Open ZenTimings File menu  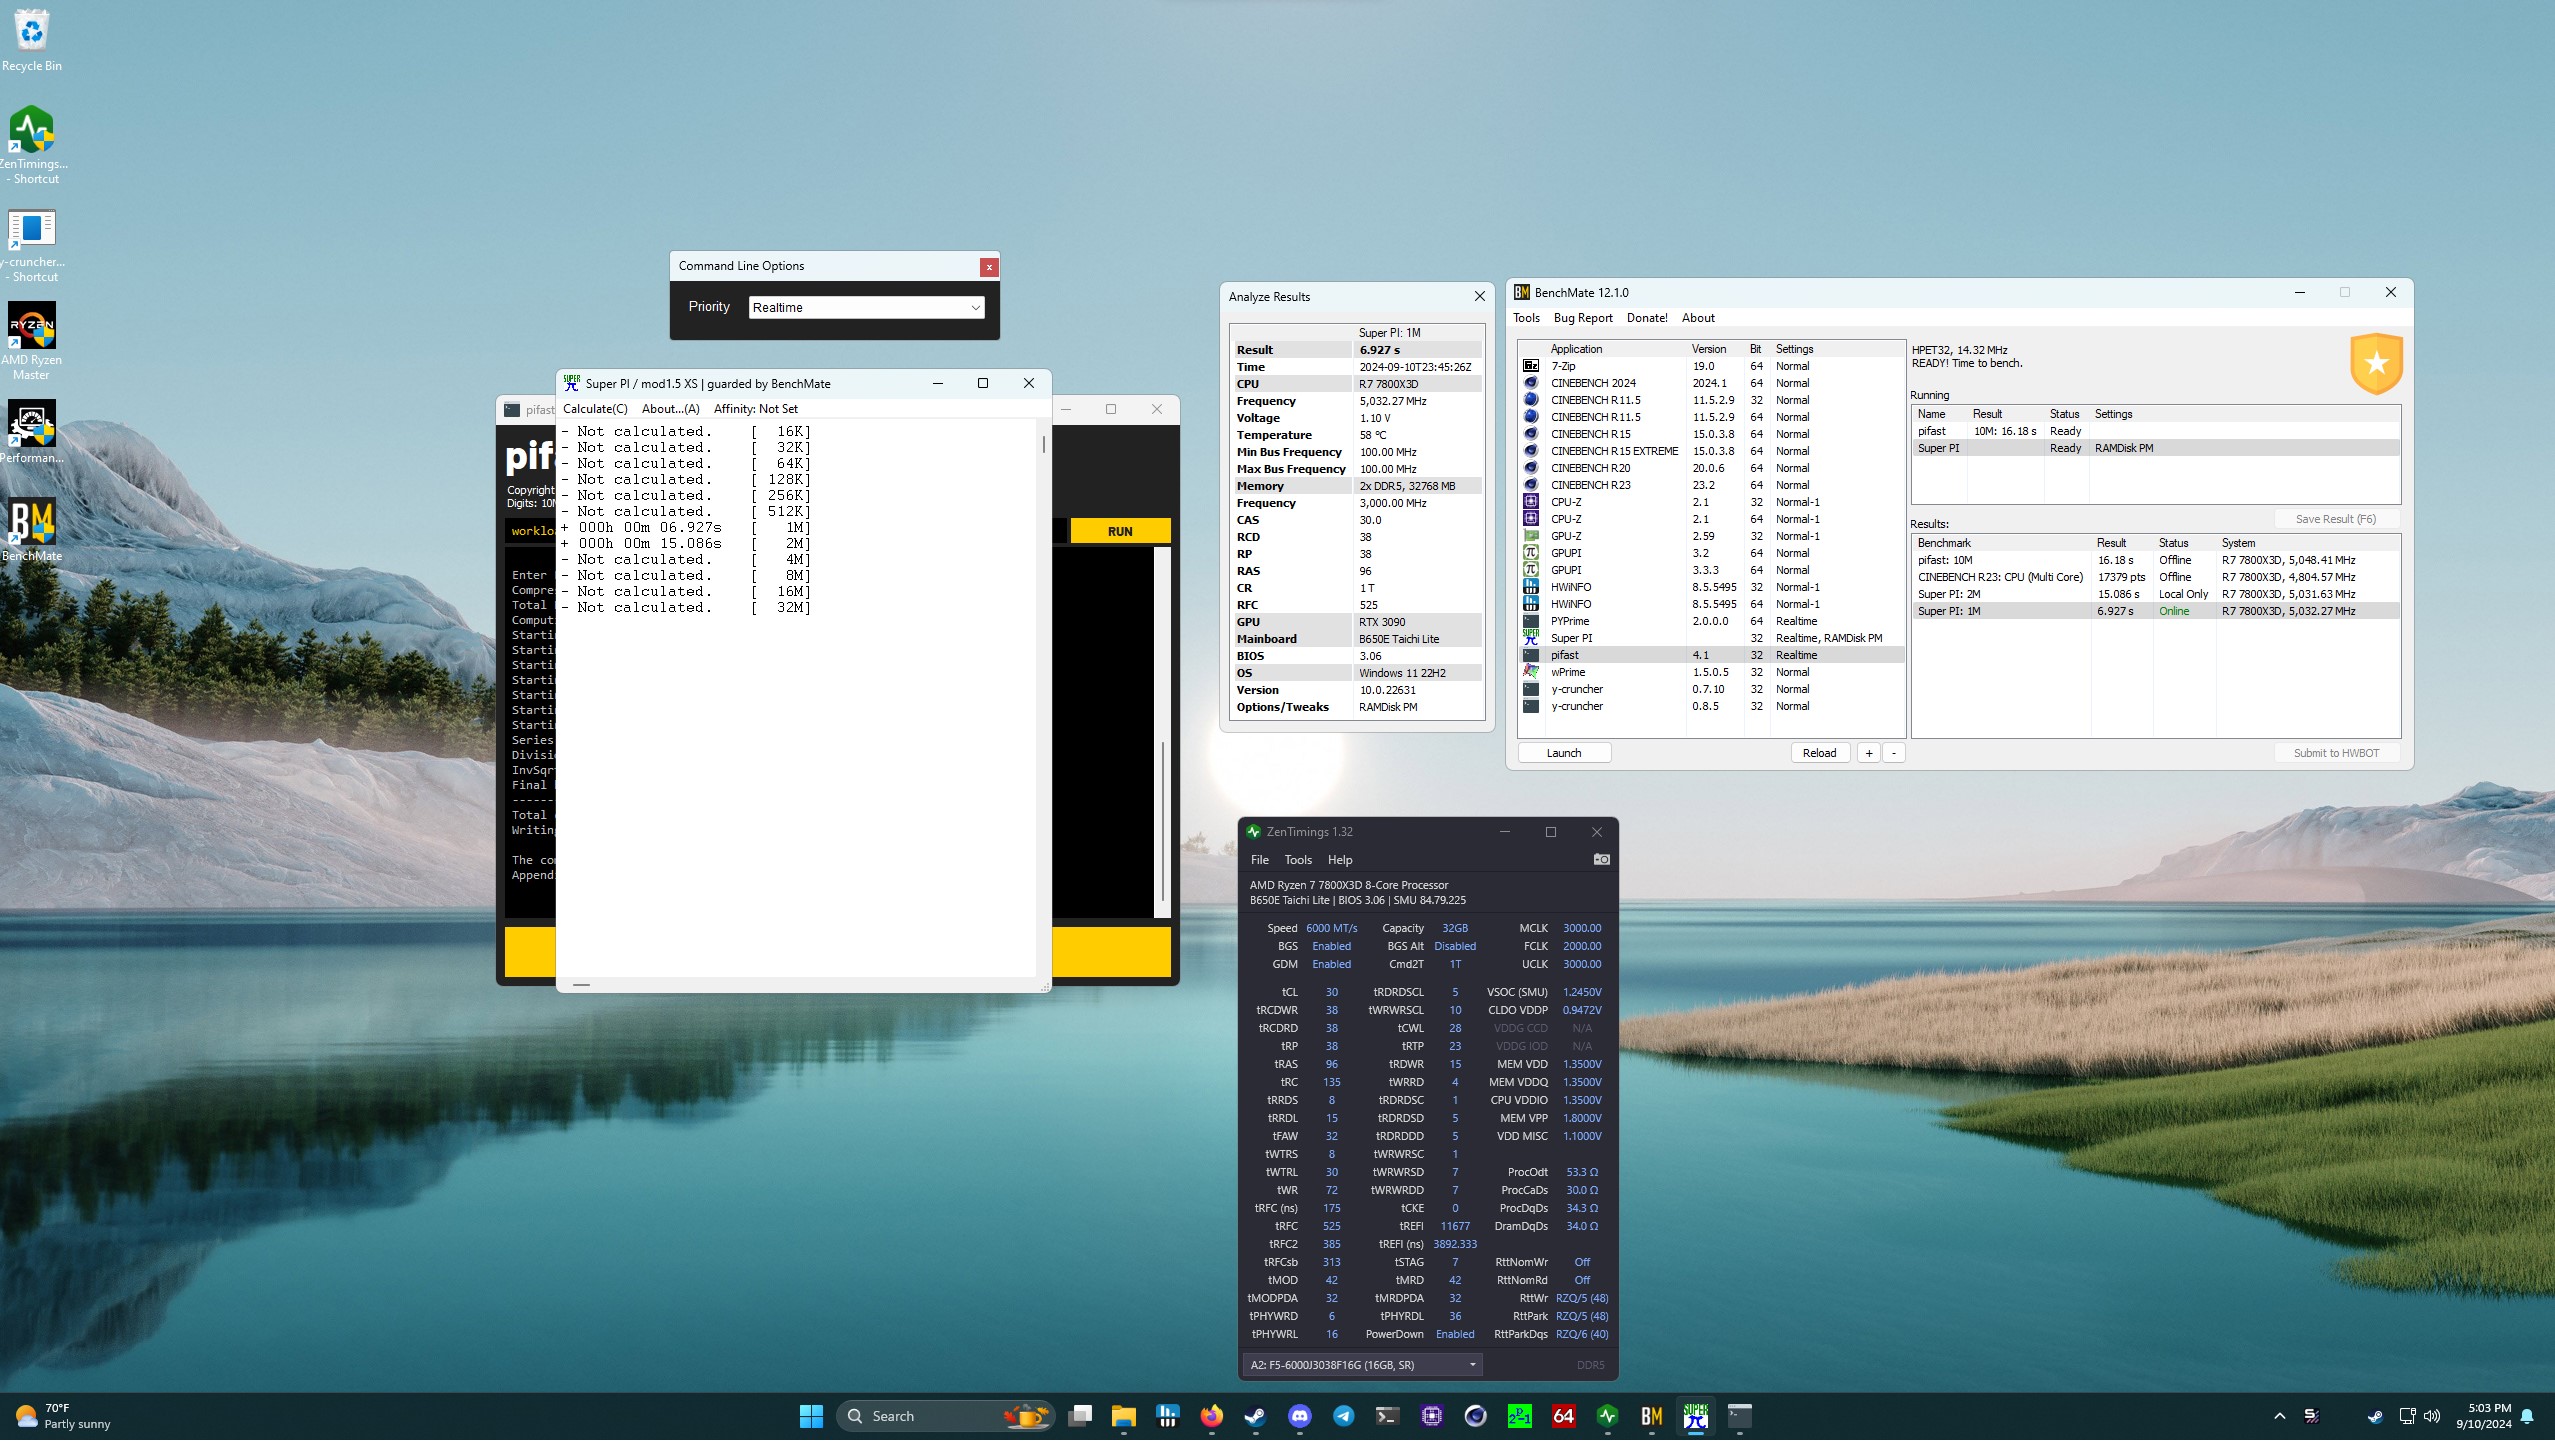(x=1260, y=860)
